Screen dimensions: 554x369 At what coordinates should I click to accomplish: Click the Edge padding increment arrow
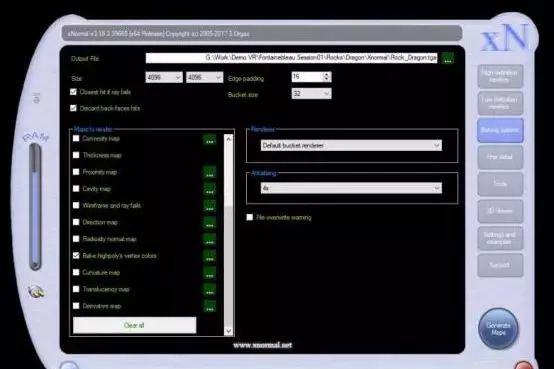[x=327, y=74]
